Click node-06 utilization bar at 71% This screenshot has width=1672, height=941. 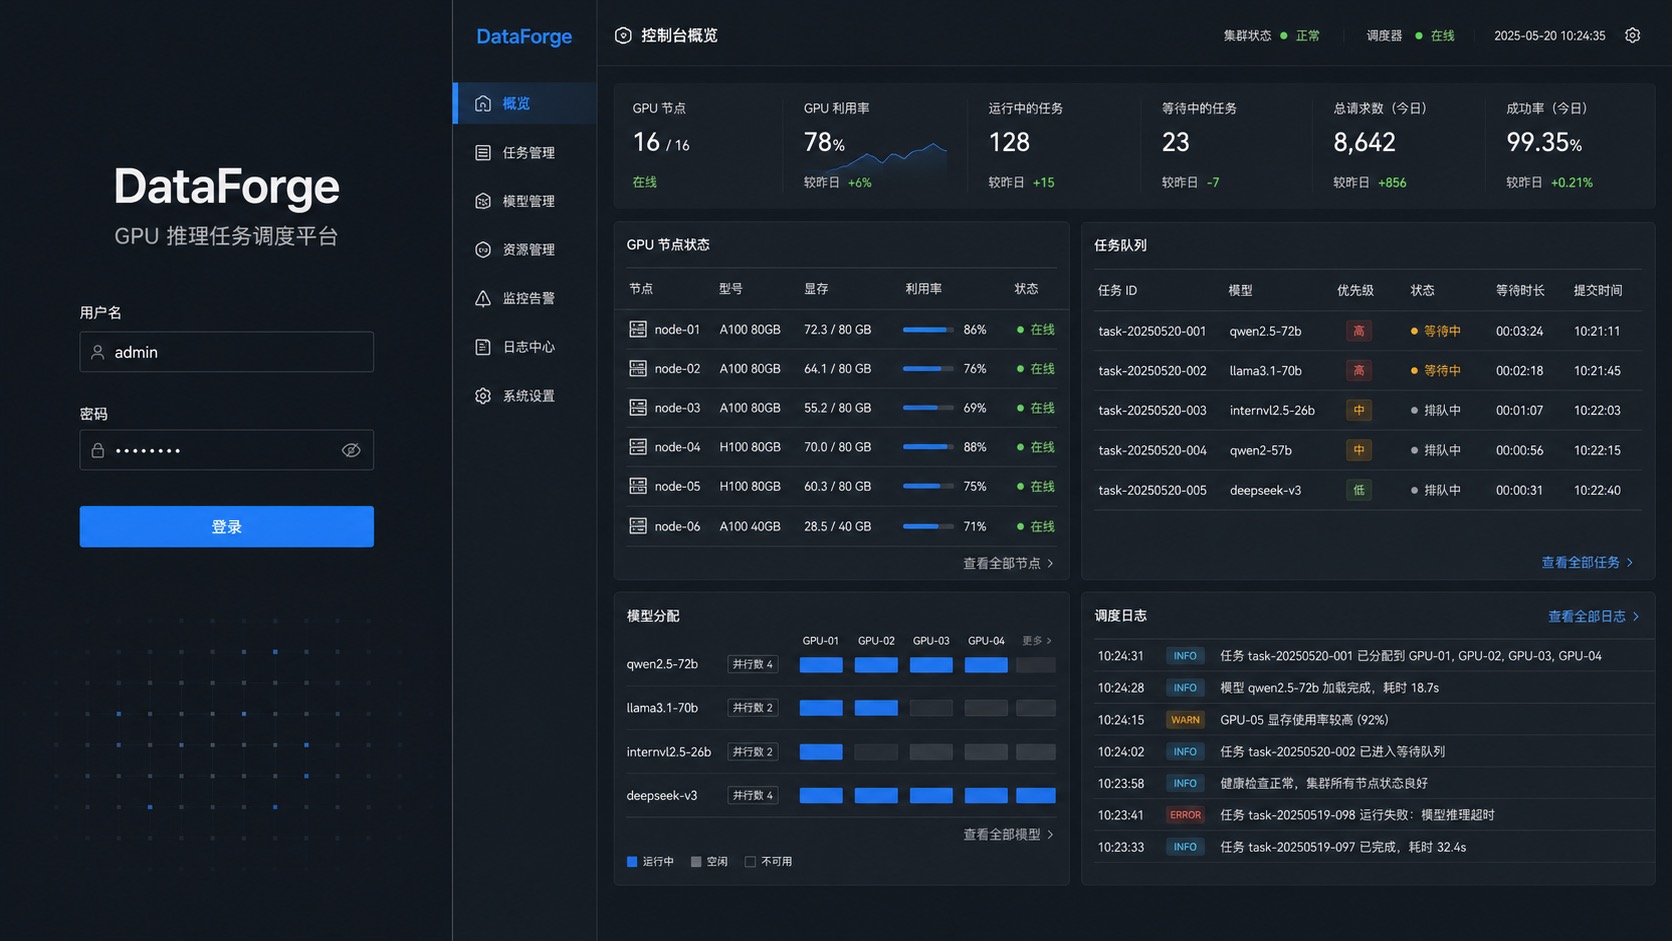(x=928, y=526)
